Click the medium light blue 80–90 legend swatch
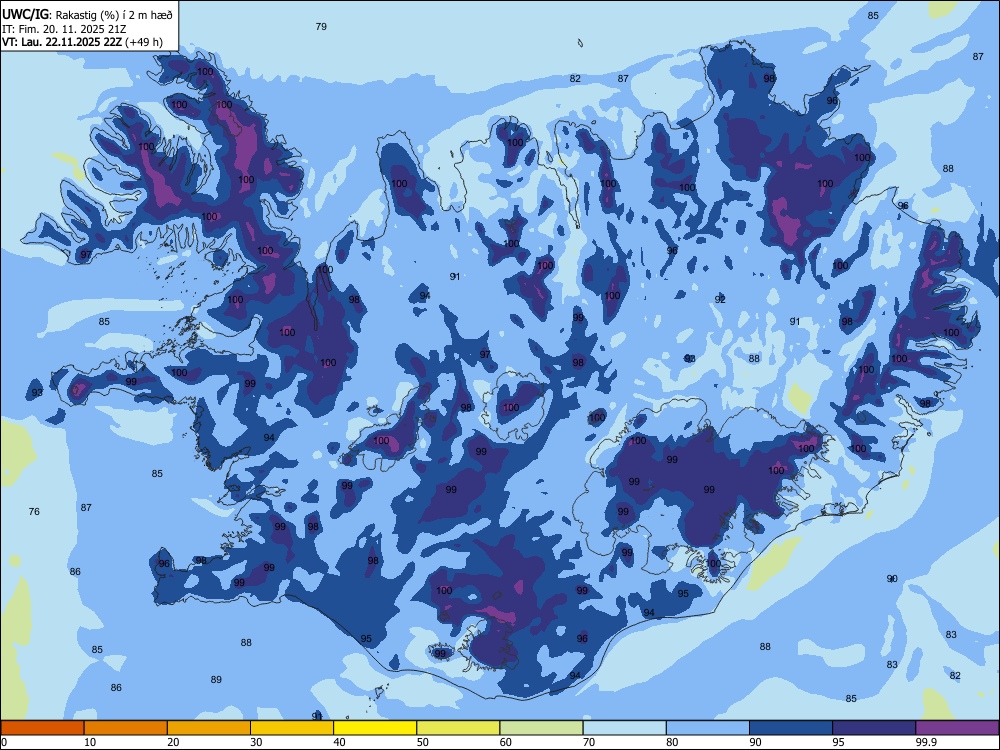Viewport: 1000px width, 750px height. (x=708, y=728)
